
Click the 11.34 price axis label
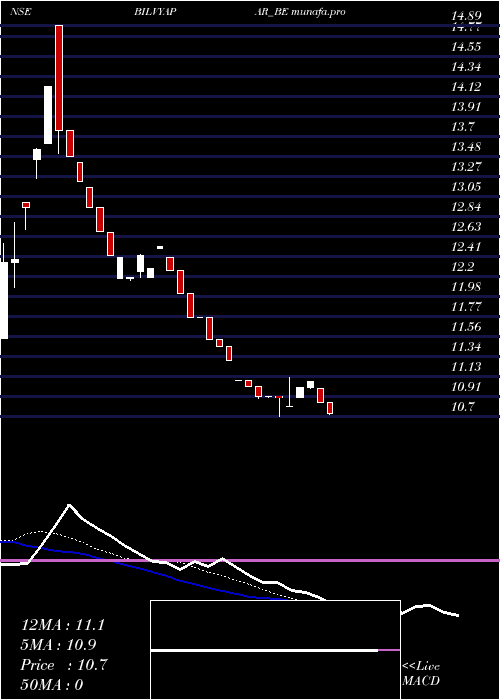[466, 346]
